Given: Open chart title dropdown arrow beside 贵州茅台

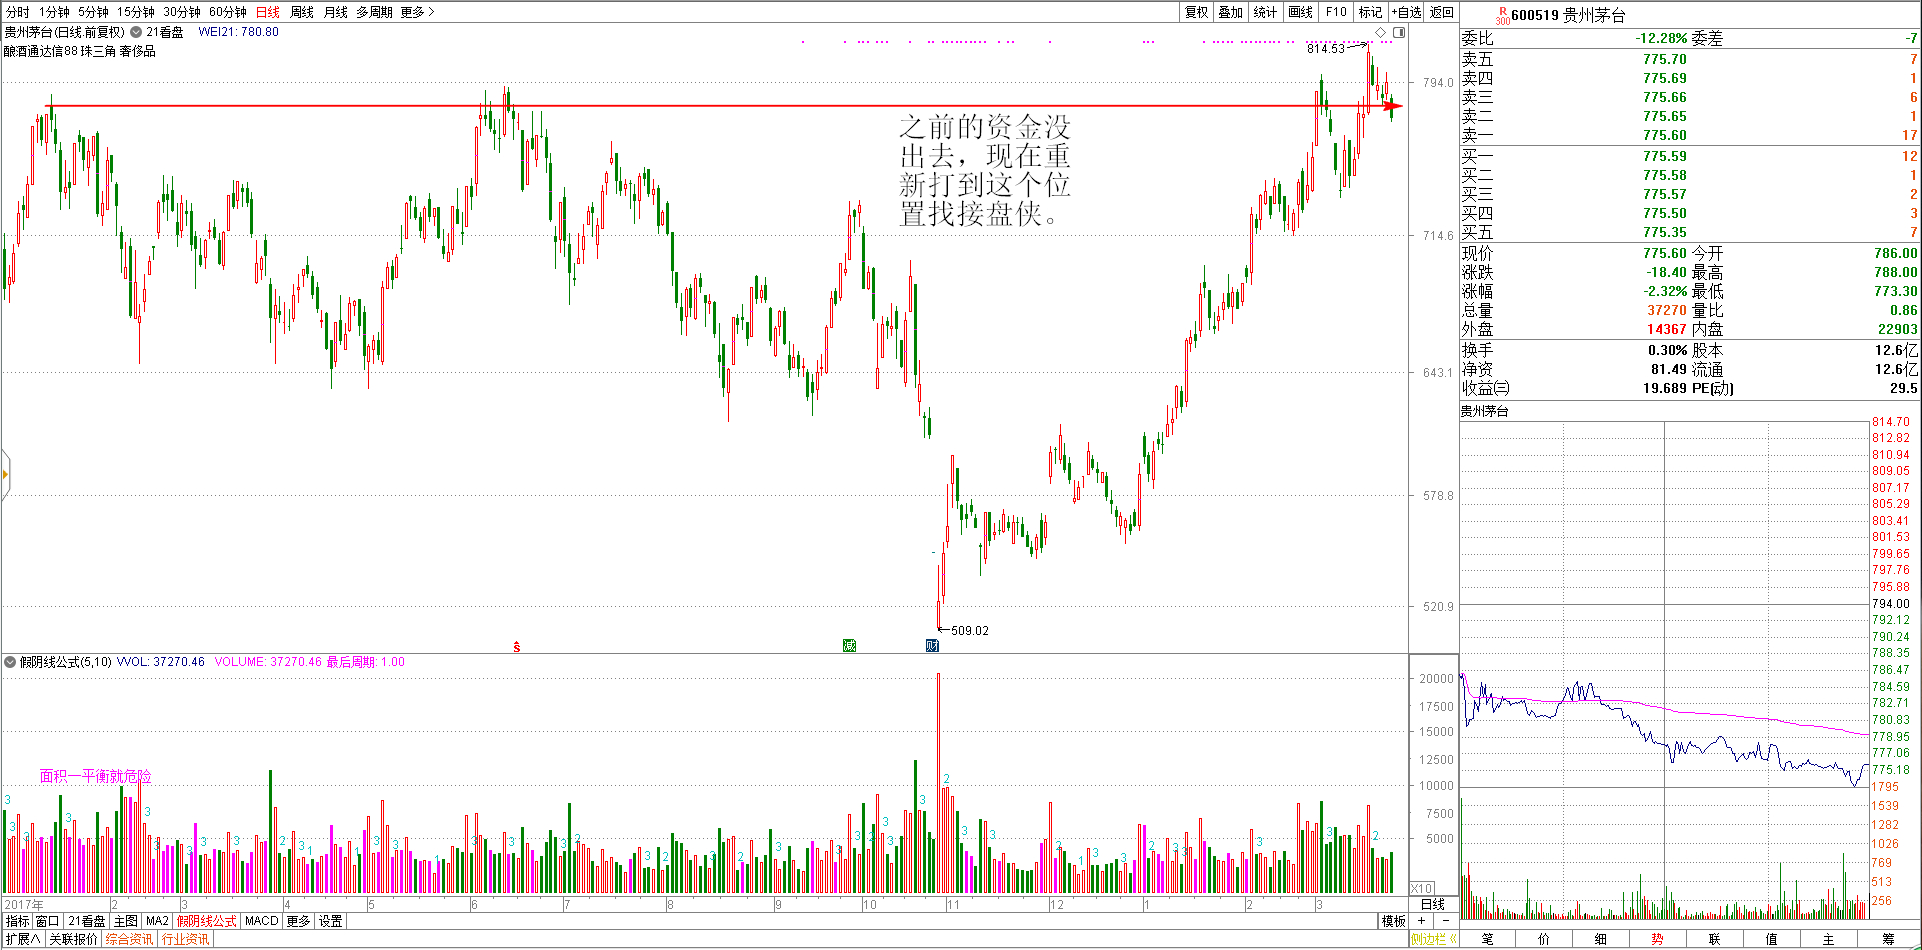Looking at the screenshot, I should click(x=136, y=32).
